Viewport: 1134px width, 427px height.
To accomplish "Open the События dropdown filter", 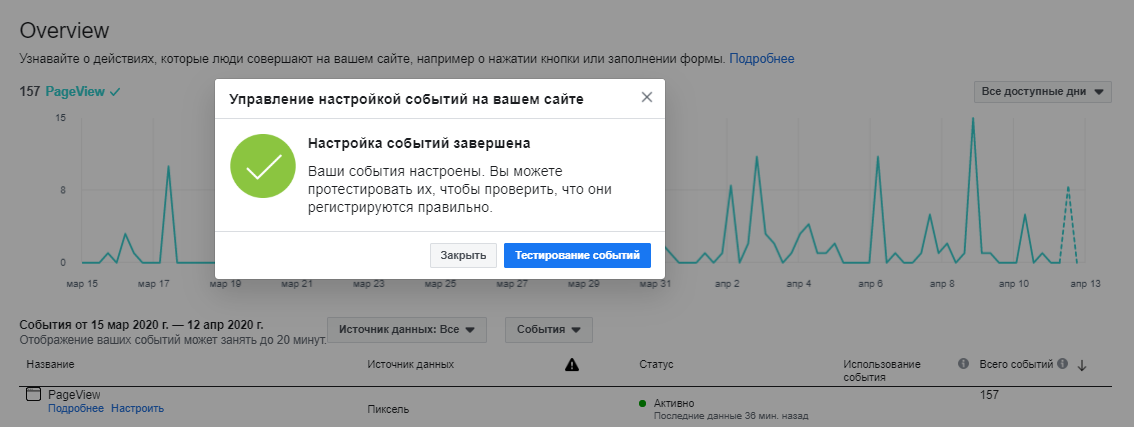I will (549, 329).
